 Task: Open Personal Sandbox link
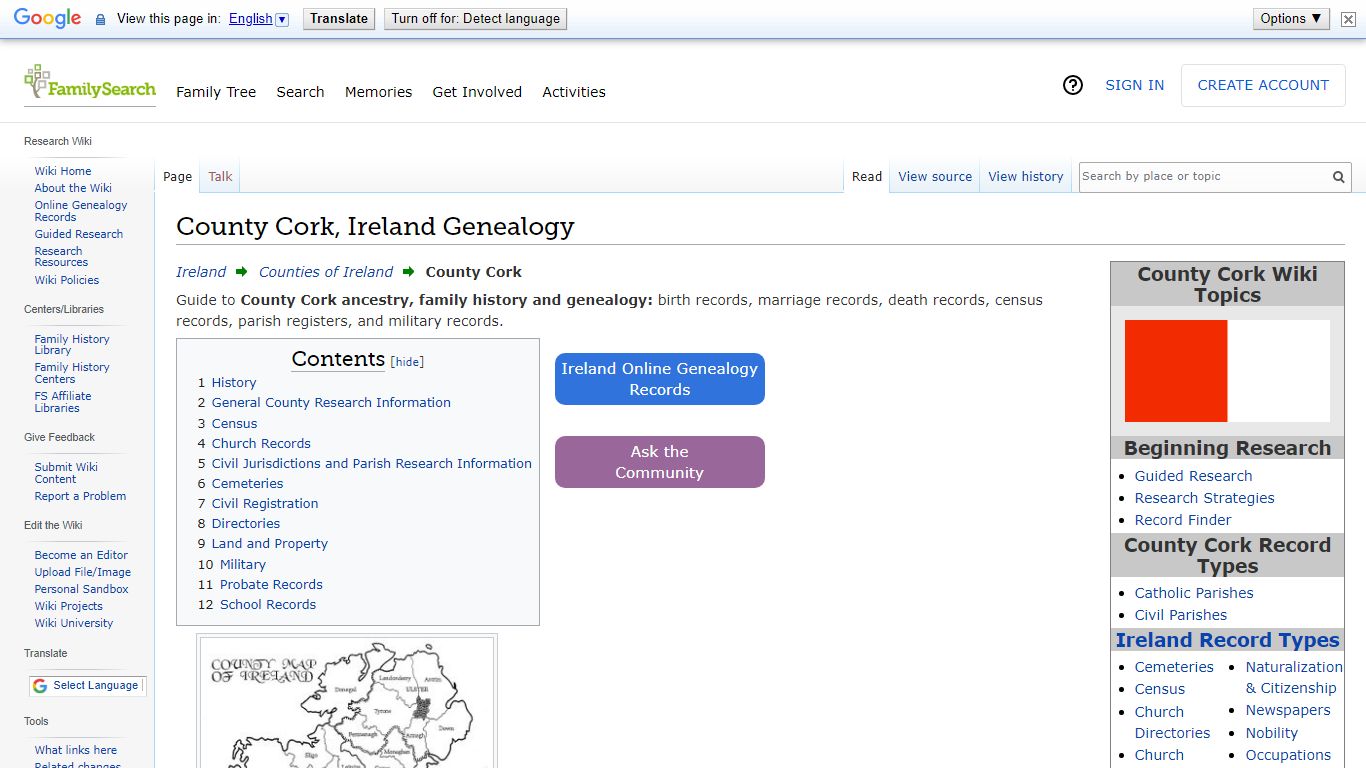(x=82, y=589)
